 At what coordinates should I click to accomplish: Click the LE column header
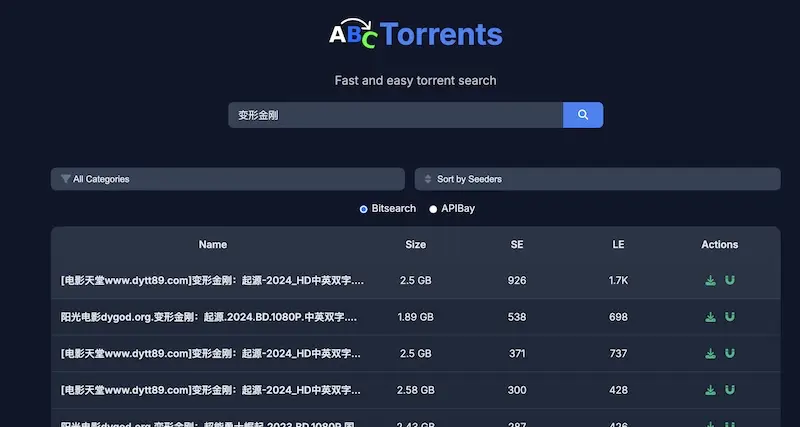(618, 244)
